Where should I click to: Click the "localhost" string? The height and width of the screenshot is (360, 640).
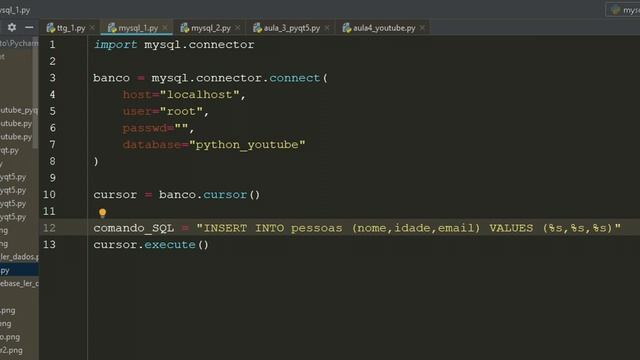pyautogui.click(x=200, y=95)
